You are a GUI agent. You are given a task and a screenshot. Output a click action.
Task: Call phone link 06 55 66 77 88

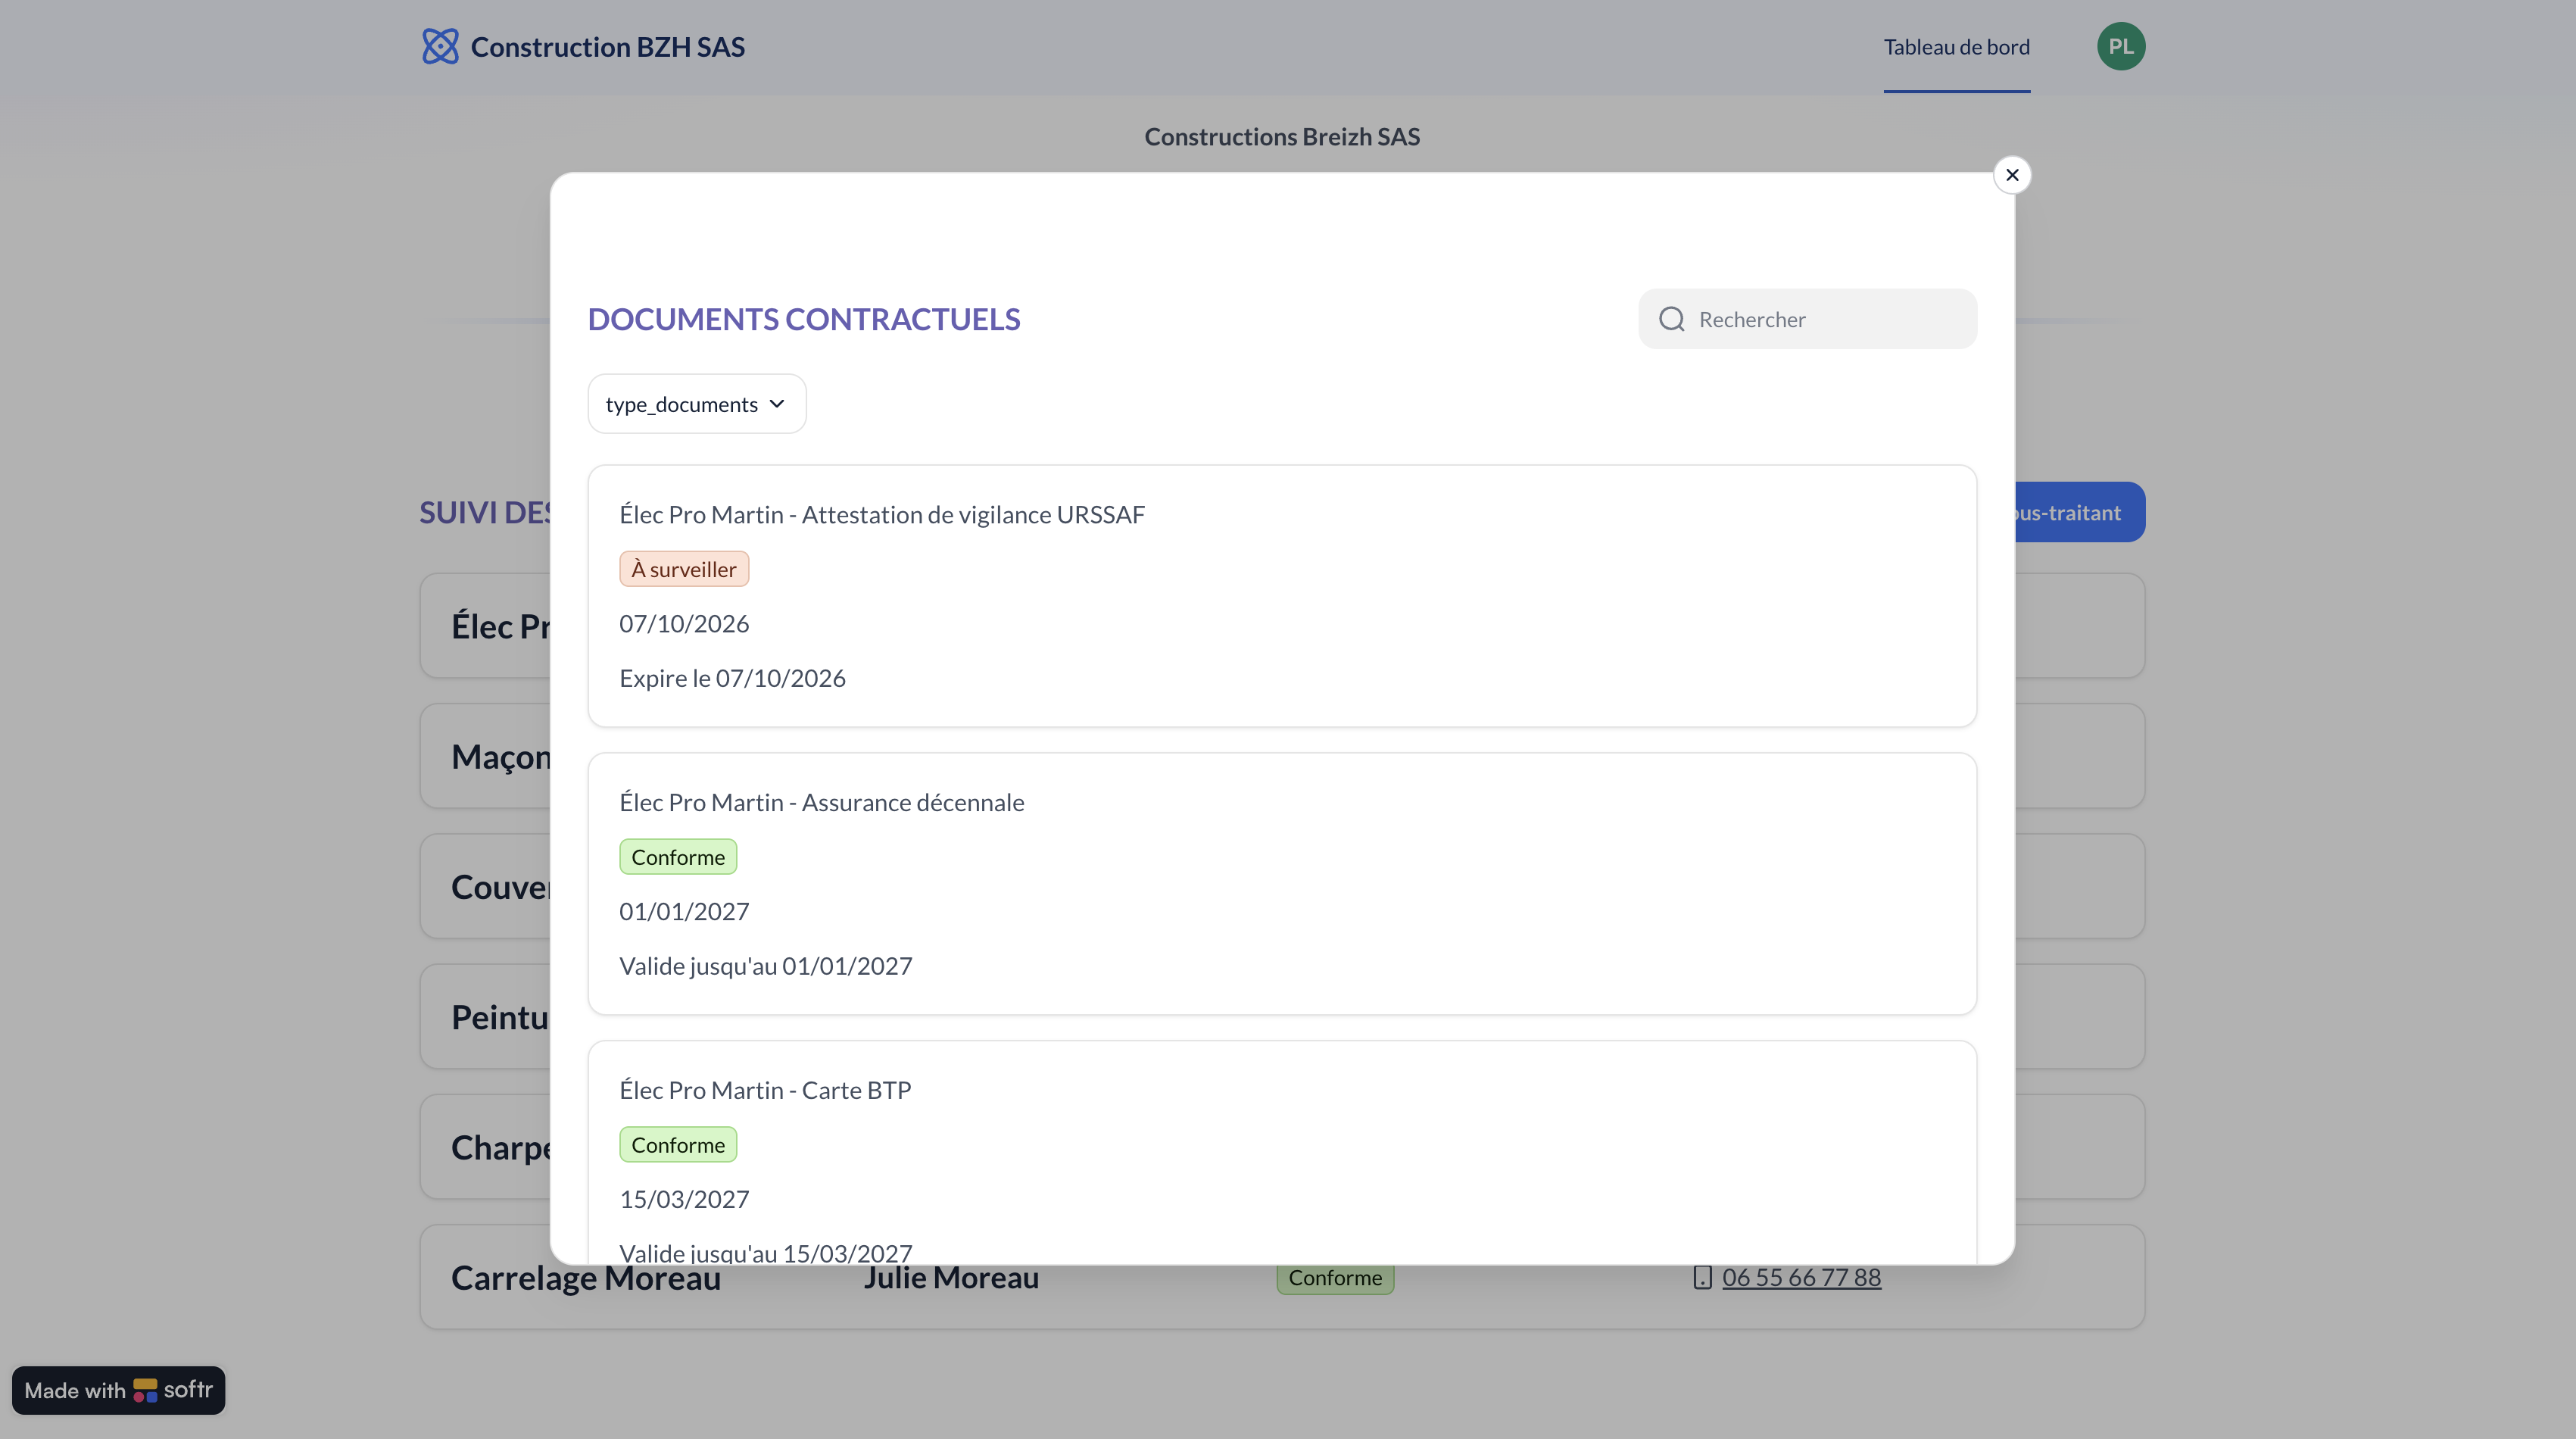[1801, 1277]
